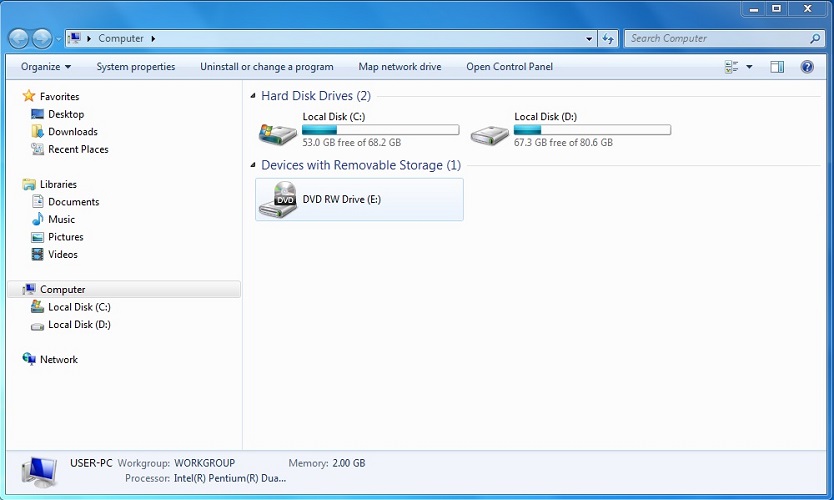
Task: Select the Local Disk (D:) drive icon in main pane
Action: [490, 135]
